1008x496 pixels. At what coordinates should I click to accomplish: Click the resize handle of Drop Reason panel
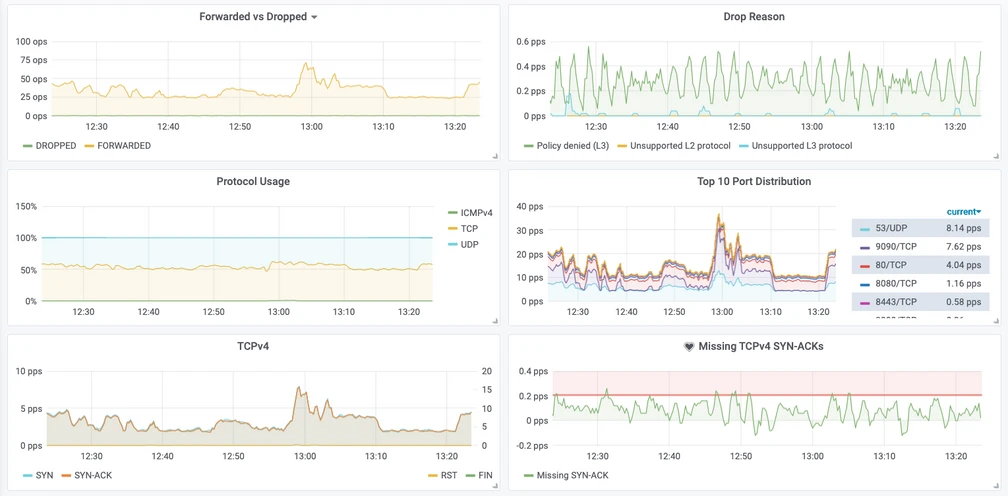[996, 157]
